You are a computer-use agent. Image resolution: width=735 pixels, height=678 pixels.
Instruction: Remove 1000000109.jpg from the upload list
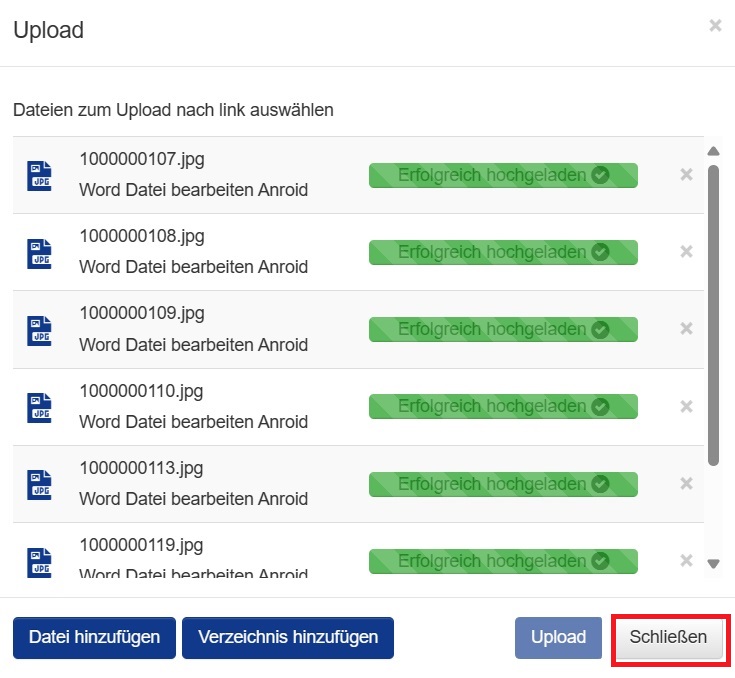(686, 329)
